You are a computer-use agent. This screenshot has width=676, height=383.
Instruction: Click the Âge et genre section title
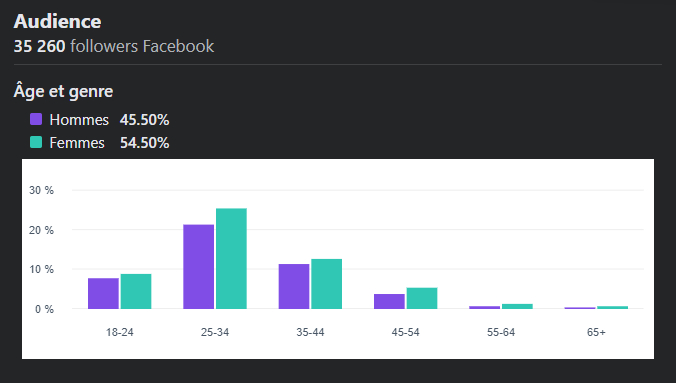[x=63, y=91]
